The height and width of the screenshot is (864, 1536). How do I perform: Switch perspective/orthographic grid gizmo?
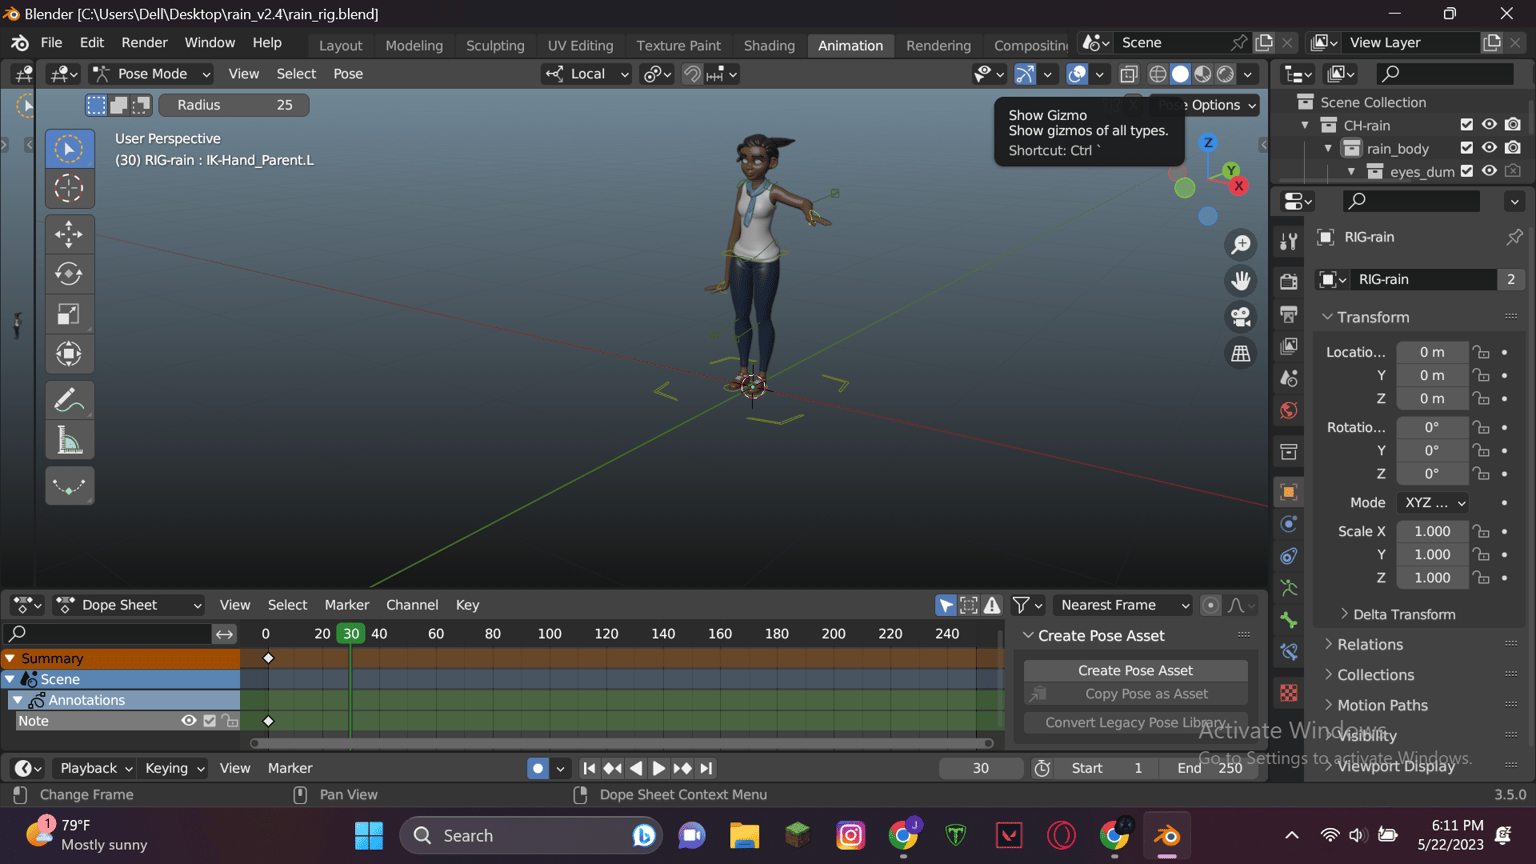pyautogui.click(x=1241, y=353)
